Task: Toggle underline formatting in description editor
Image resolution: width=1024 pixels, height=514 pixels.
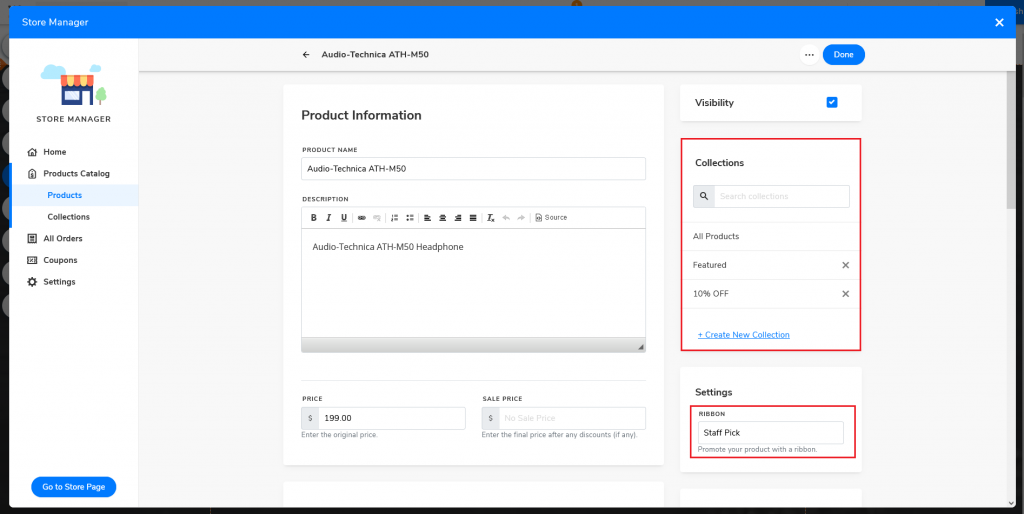Action: [x=344, y=217]
